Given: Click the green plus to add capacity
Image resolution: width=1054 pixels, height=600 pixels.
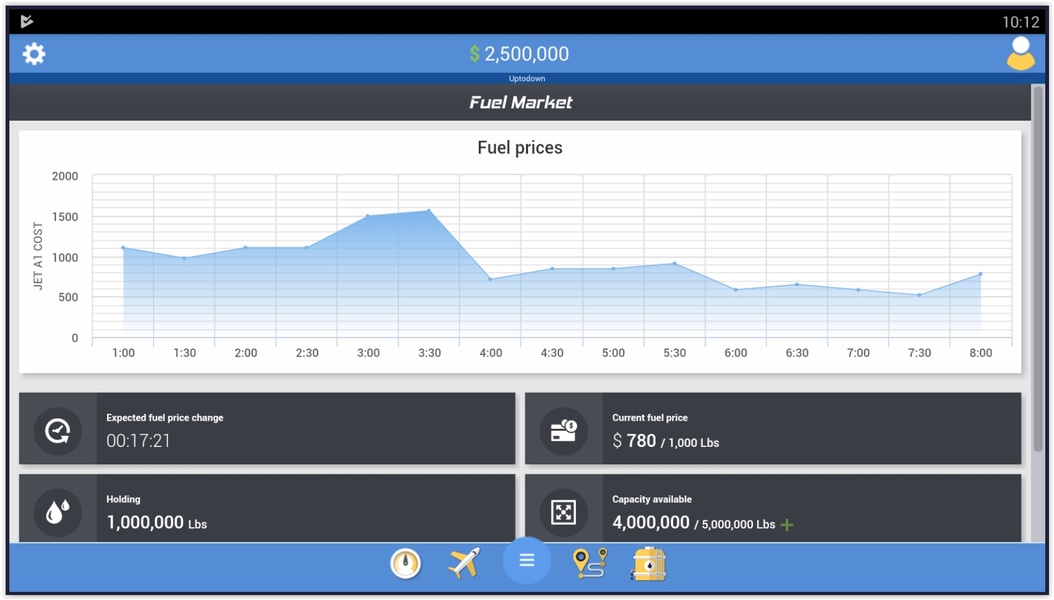Looking at the screenshot, I should (x=787, y=525).
